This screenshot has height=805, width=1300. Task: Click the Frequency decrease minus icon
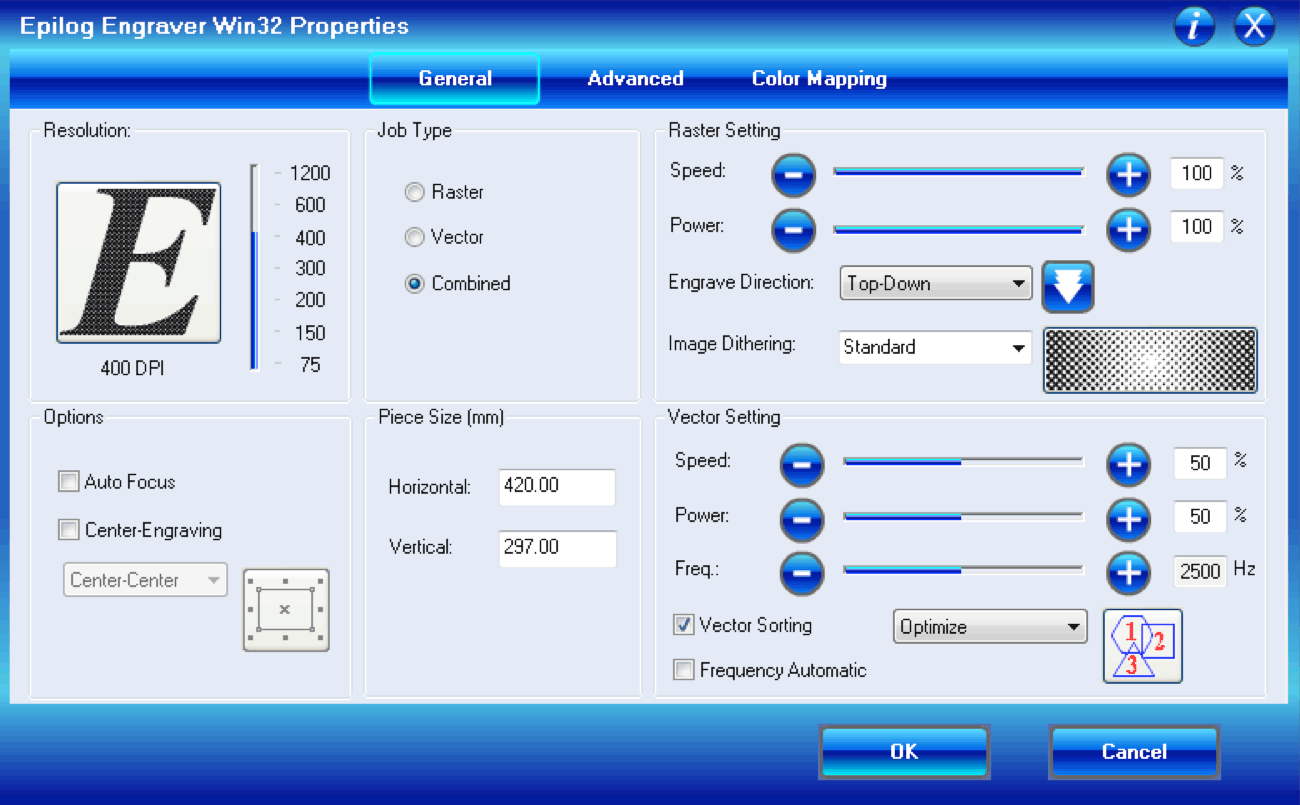801,573
